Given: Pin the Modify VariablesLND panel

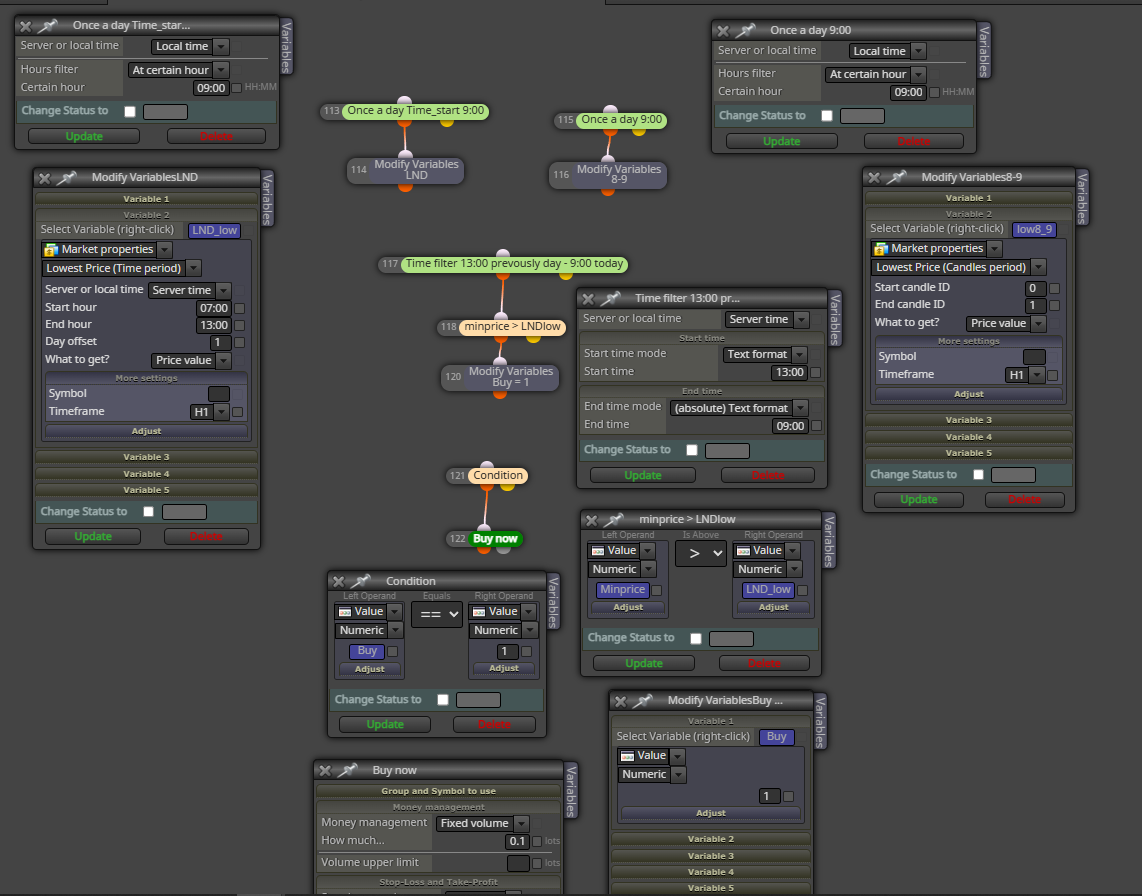Looking at the screenshot, I should point(66,177).
